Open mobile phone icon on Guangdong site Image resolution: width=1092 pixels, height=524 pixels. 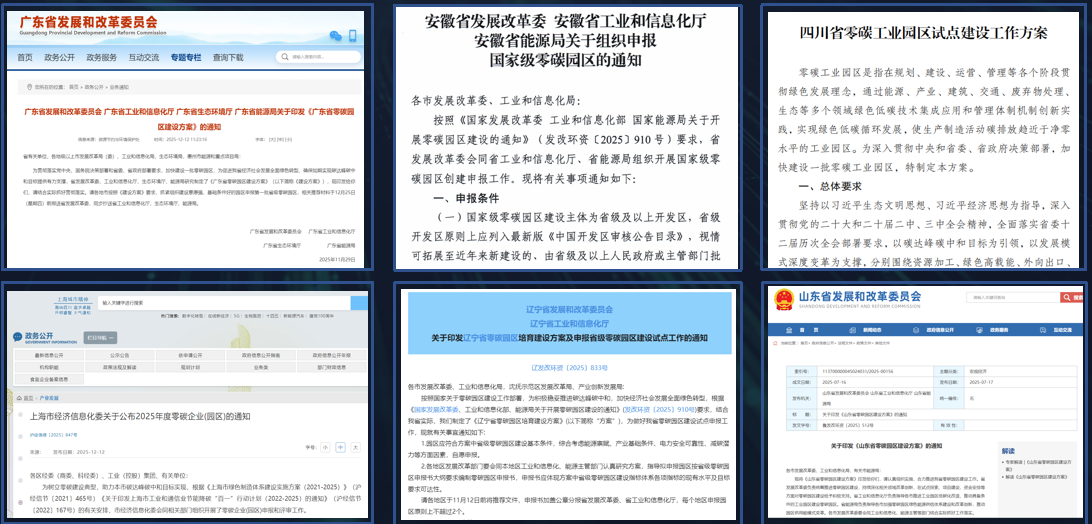pyautogui.click(x=352, y=36)
